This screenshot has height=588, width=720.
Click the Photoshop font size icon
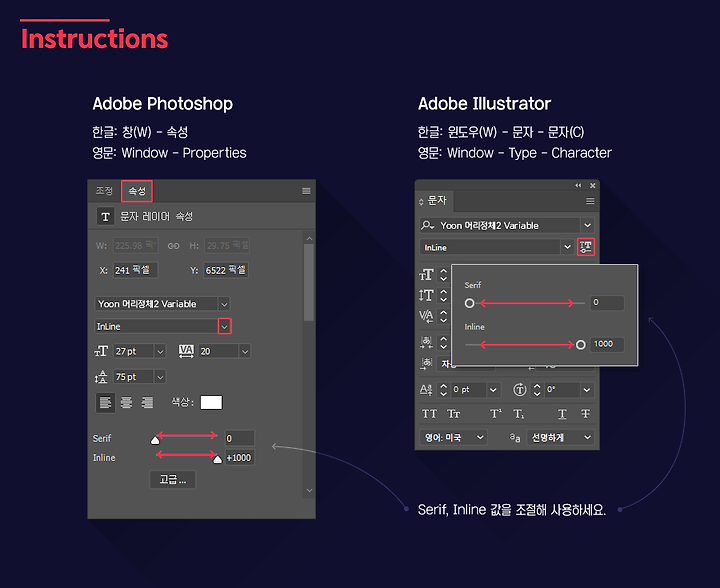point(101,351)
